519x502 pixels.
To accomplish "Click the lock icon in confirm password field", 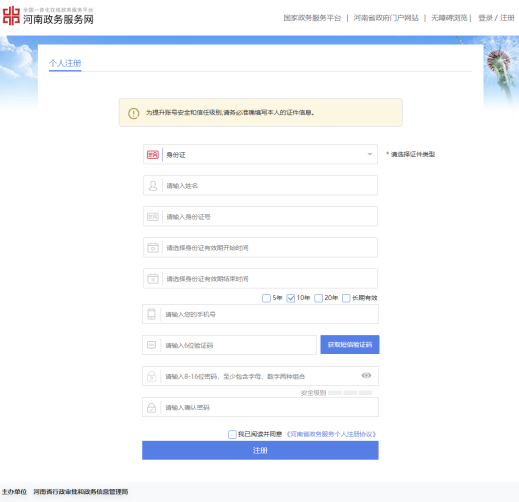I will (151, 407).
